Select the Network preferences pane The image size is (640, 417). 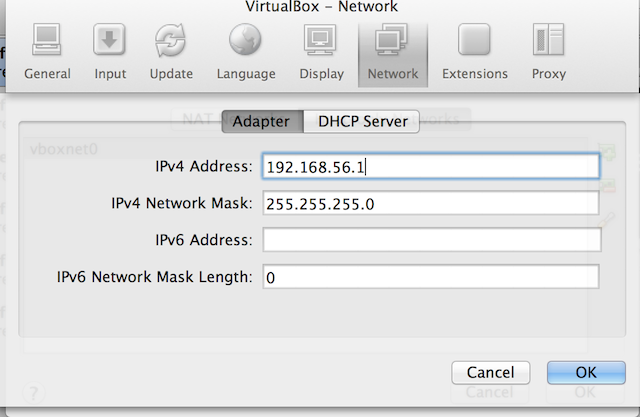tap(393, 55)
